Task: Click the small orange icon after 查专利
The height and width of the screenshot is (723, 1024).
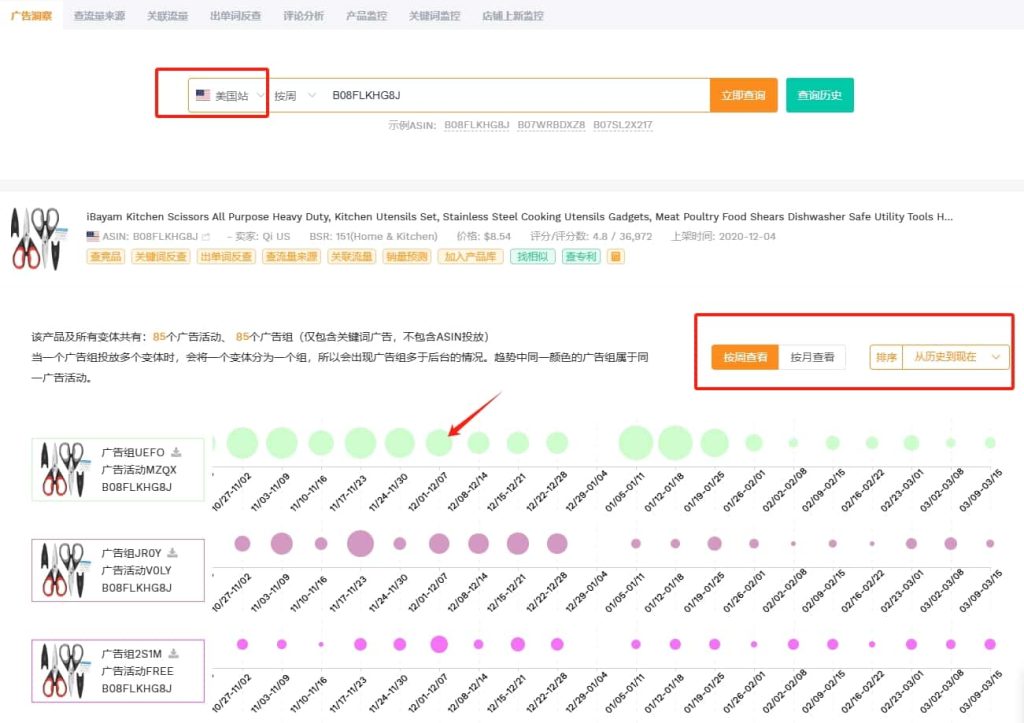Action: [616, 257]
